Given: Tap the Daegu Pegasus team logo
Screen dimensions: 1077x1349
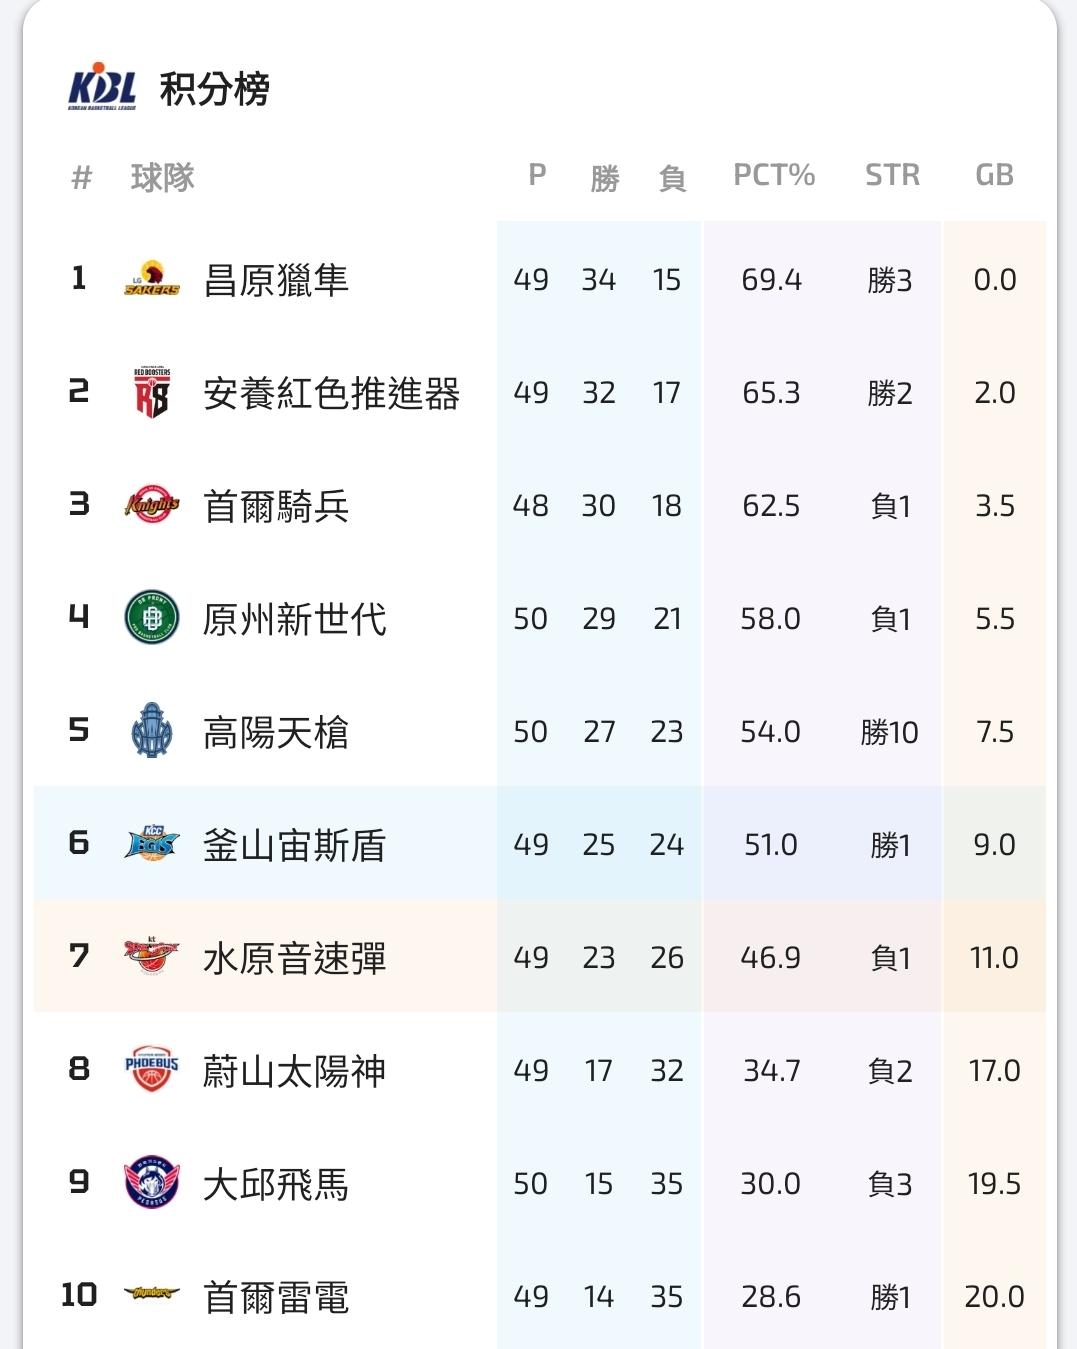Looking at the screenshot, I should click(152, 1183).
